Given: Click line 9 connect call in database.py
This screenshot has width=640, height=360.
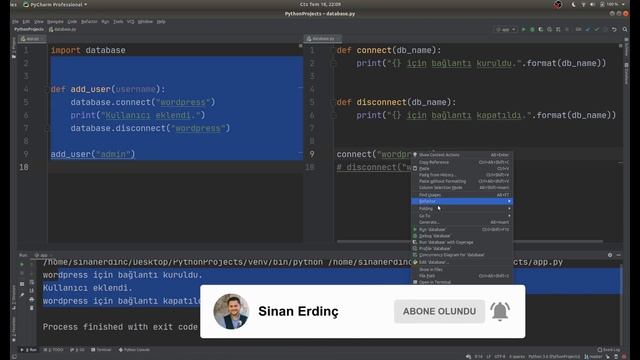Looking at the screenshot, I should click(x=374, y=154).
